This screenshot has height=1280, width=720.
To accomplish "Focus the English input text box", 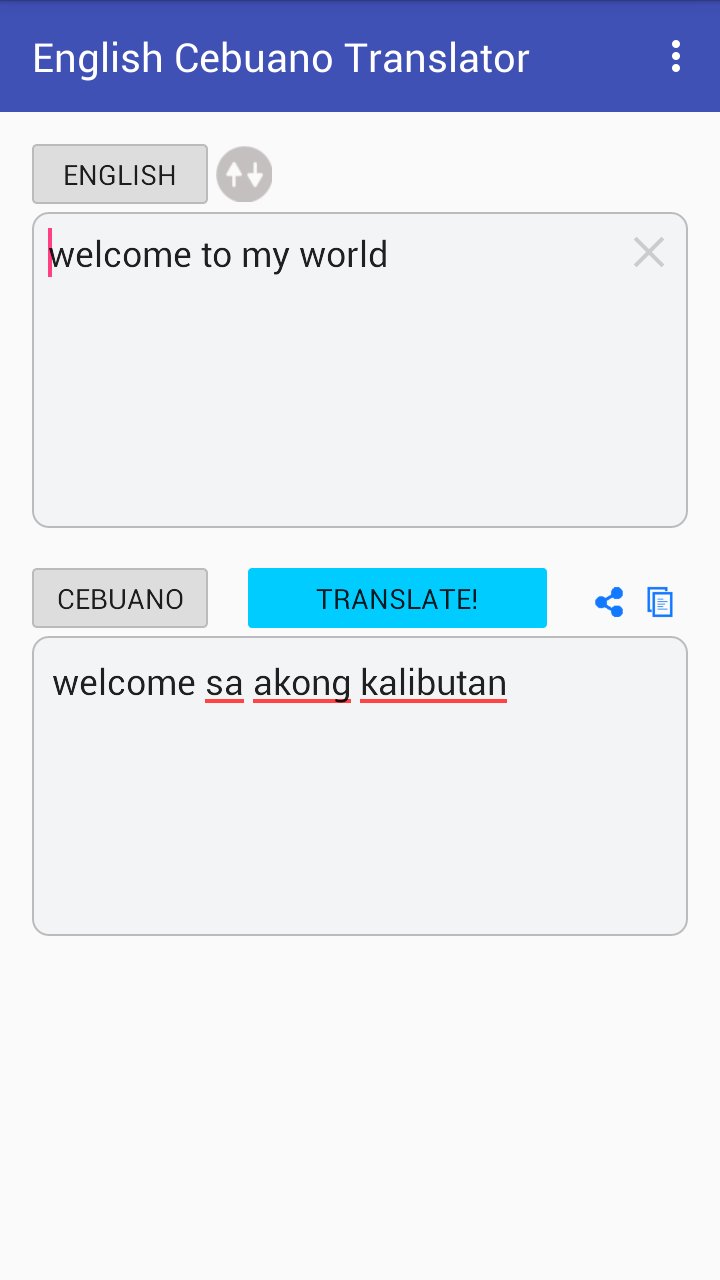I will 360,370.
